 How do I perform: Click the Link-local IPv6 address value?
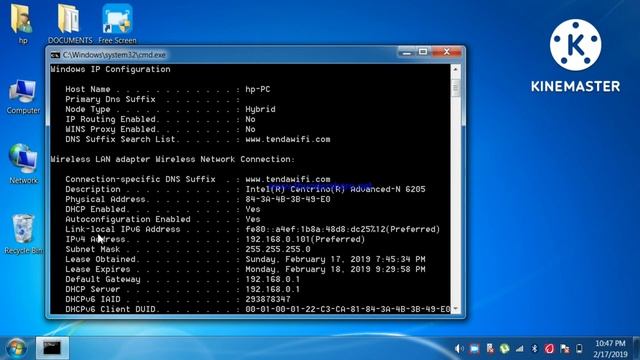tap(342, 229)
